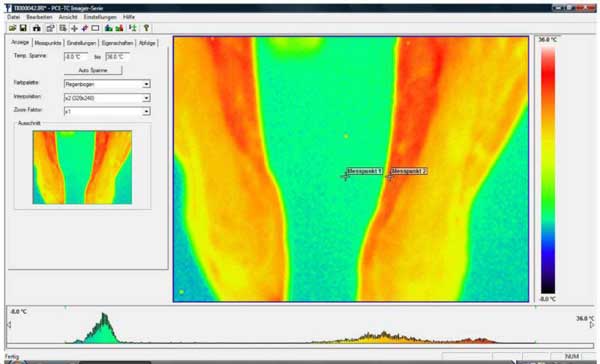Select the crosshair measuring point tool

75,28
